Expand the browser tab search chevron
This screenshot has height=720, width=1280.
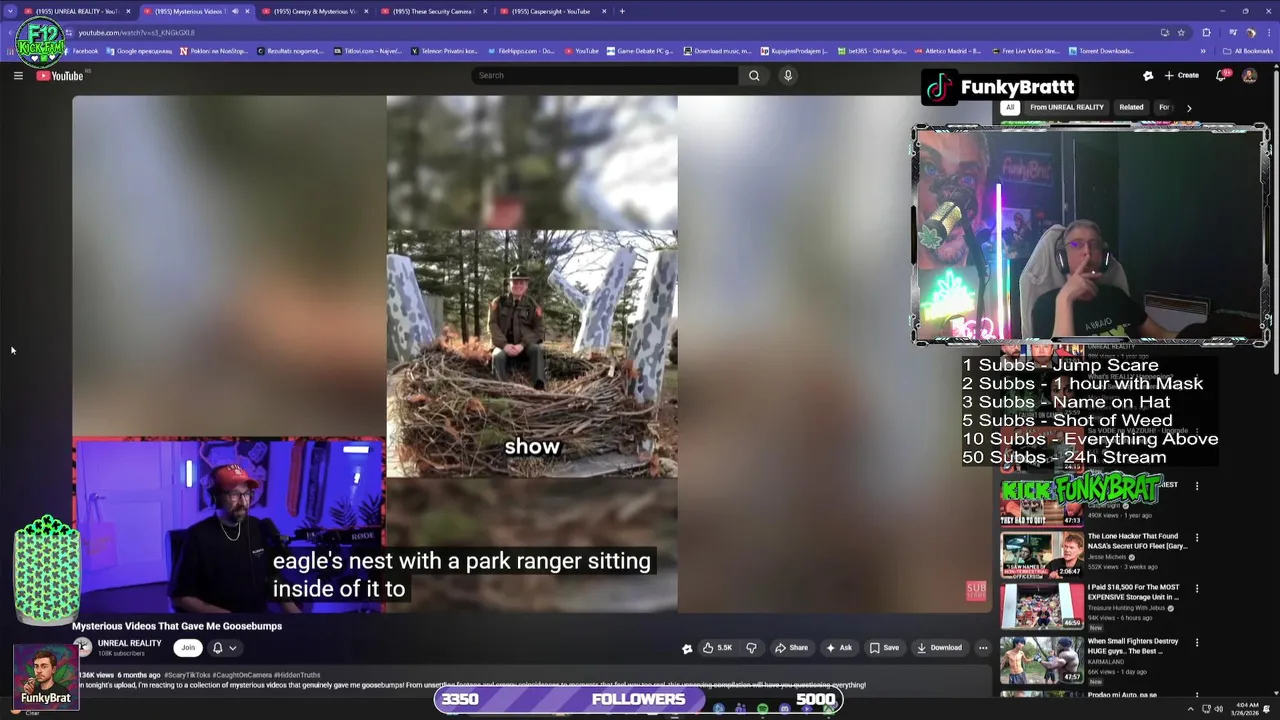coord(11,11)
